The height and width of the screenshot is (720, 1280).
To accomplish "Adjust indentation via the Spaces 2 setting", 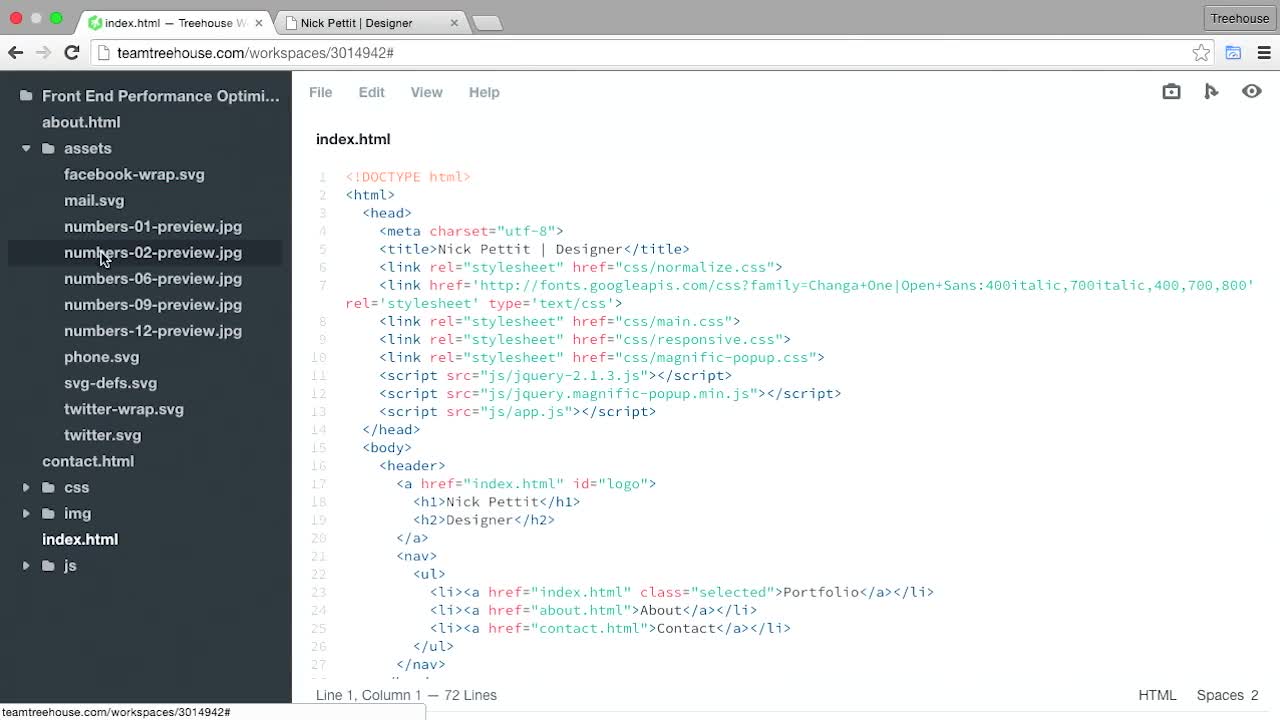I will coord(1225,695).
